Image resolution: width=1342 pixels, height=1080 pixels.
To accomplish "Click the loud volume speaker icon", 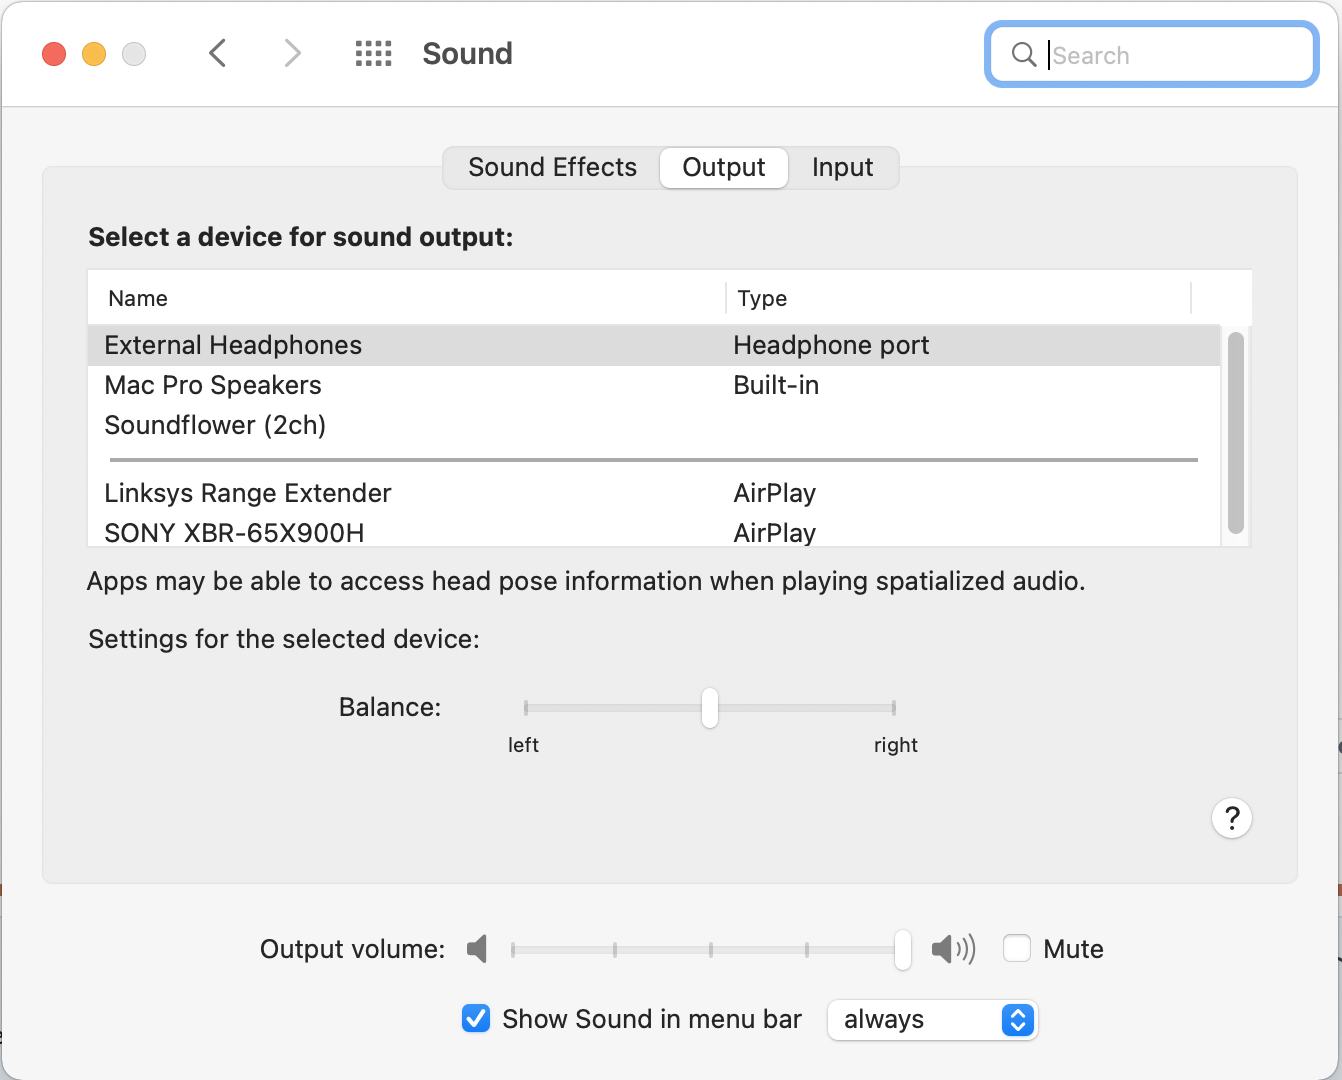I will pyautogui.click(x=953, y=949).
